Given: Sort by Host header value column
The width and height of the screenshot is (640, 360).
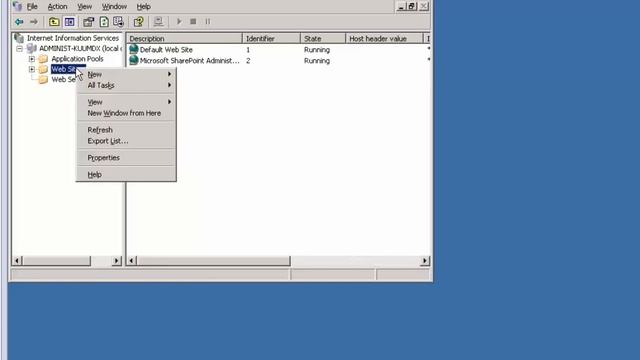Looking at the screenshot, I should [x=384, y=38].
